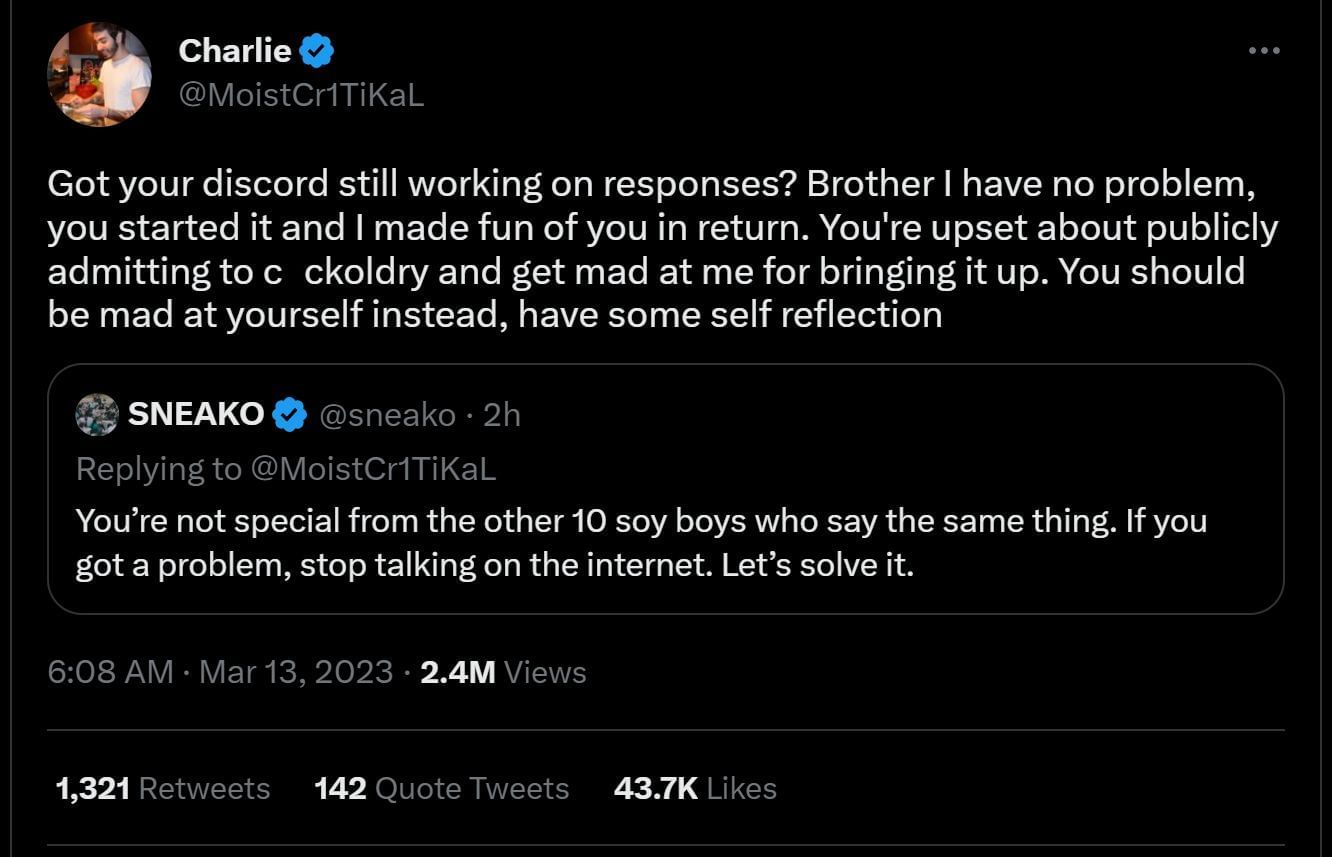Image resolution: width=1332 pixels, height=857 pixels.
Task: Open SNEAKO's profile avatar
Action: coord(96,414)
